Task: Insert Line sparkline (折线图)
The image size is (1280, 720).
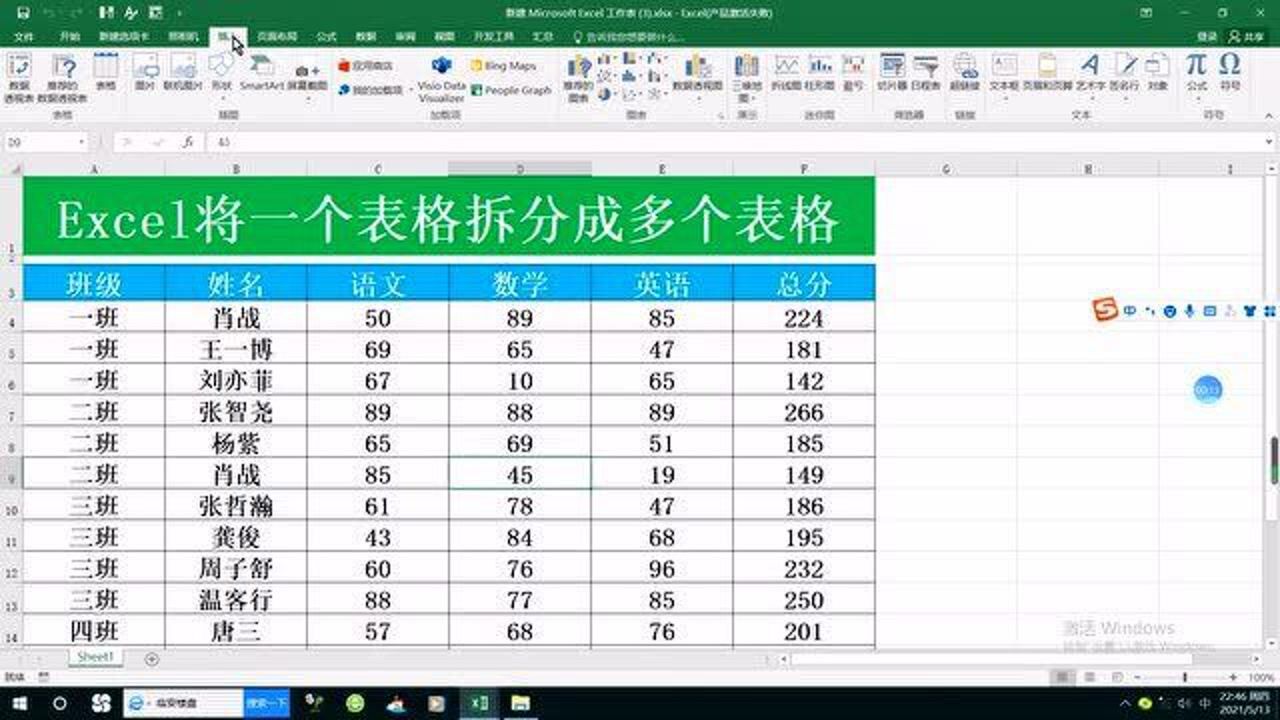Action: (786, 73)
